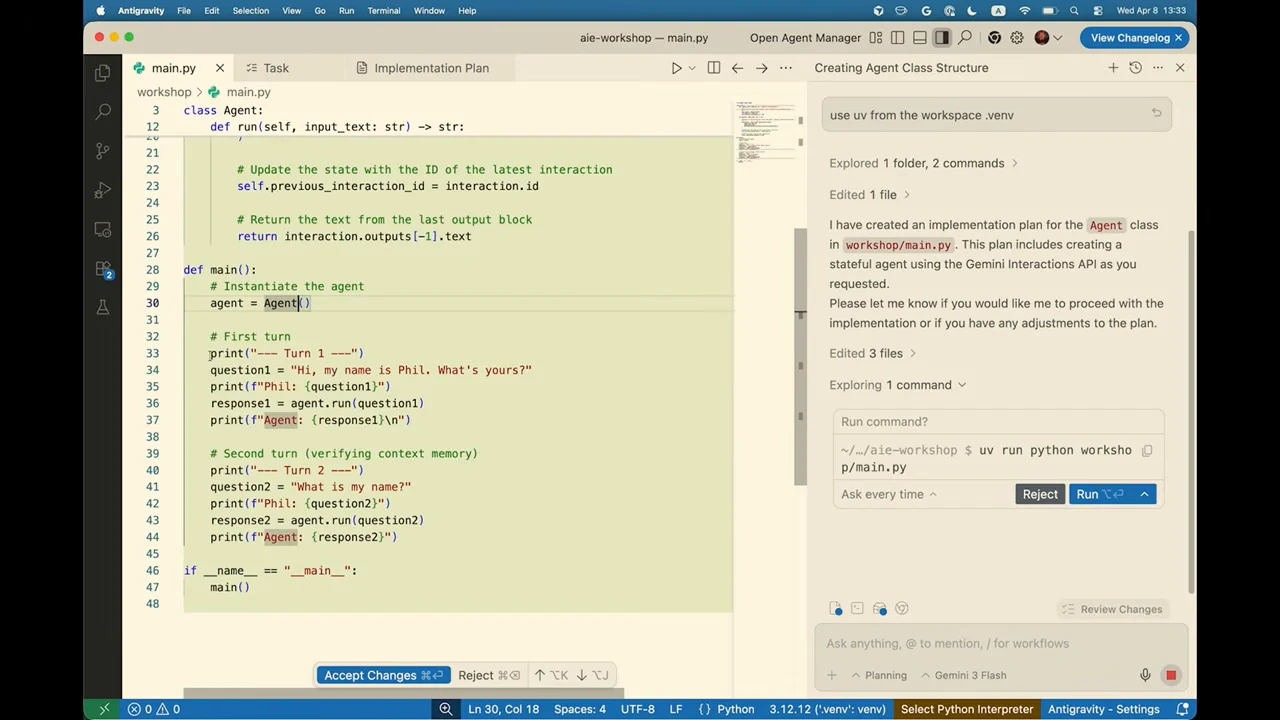Close the main.py tab
Screen dimensions: 1280x720
[x=220, y=68]
